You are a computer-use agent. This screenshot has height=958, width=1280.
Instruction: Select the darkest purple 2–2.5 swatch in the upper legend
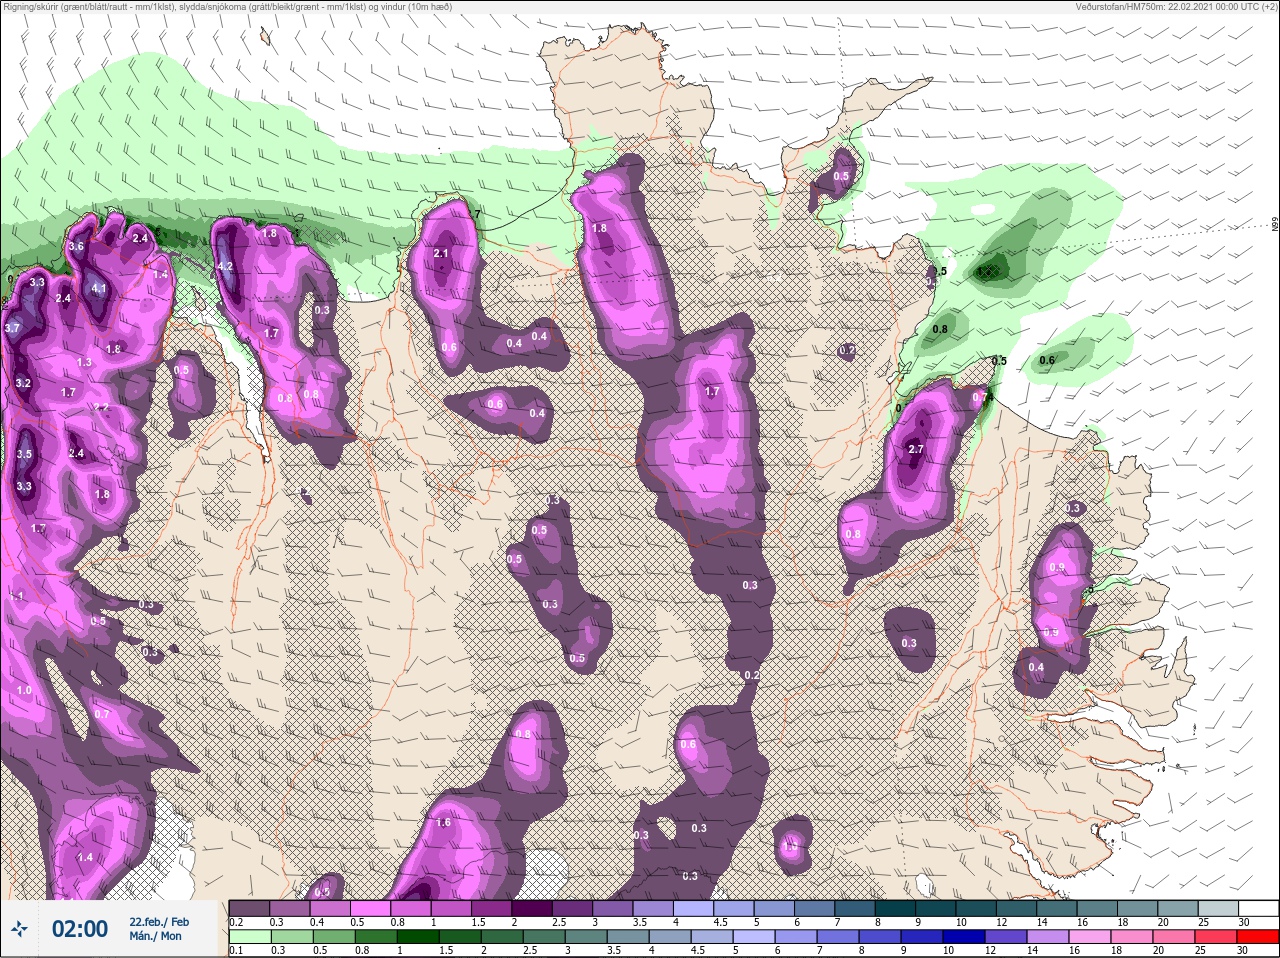534,908
